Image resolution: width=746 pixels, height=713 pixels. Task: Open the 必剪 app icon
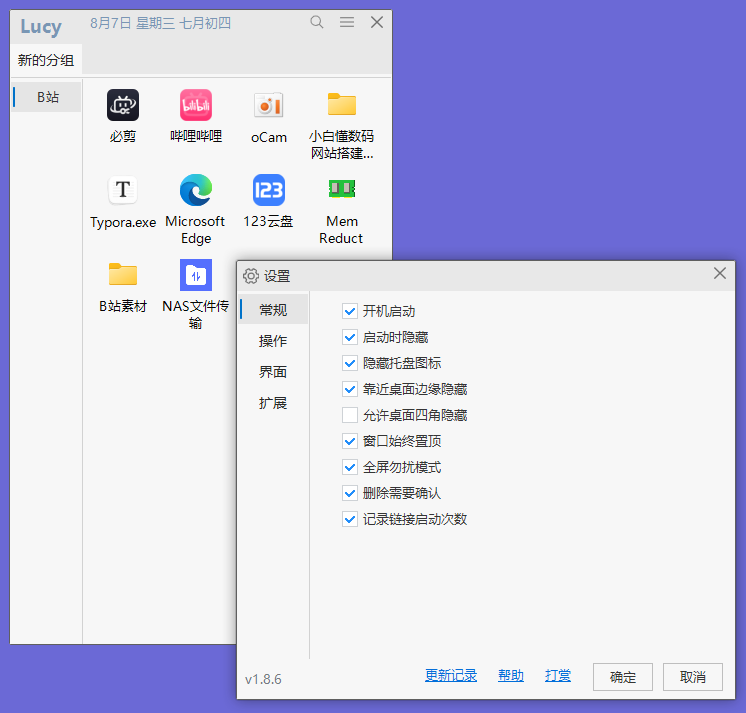tap(123, 105)
